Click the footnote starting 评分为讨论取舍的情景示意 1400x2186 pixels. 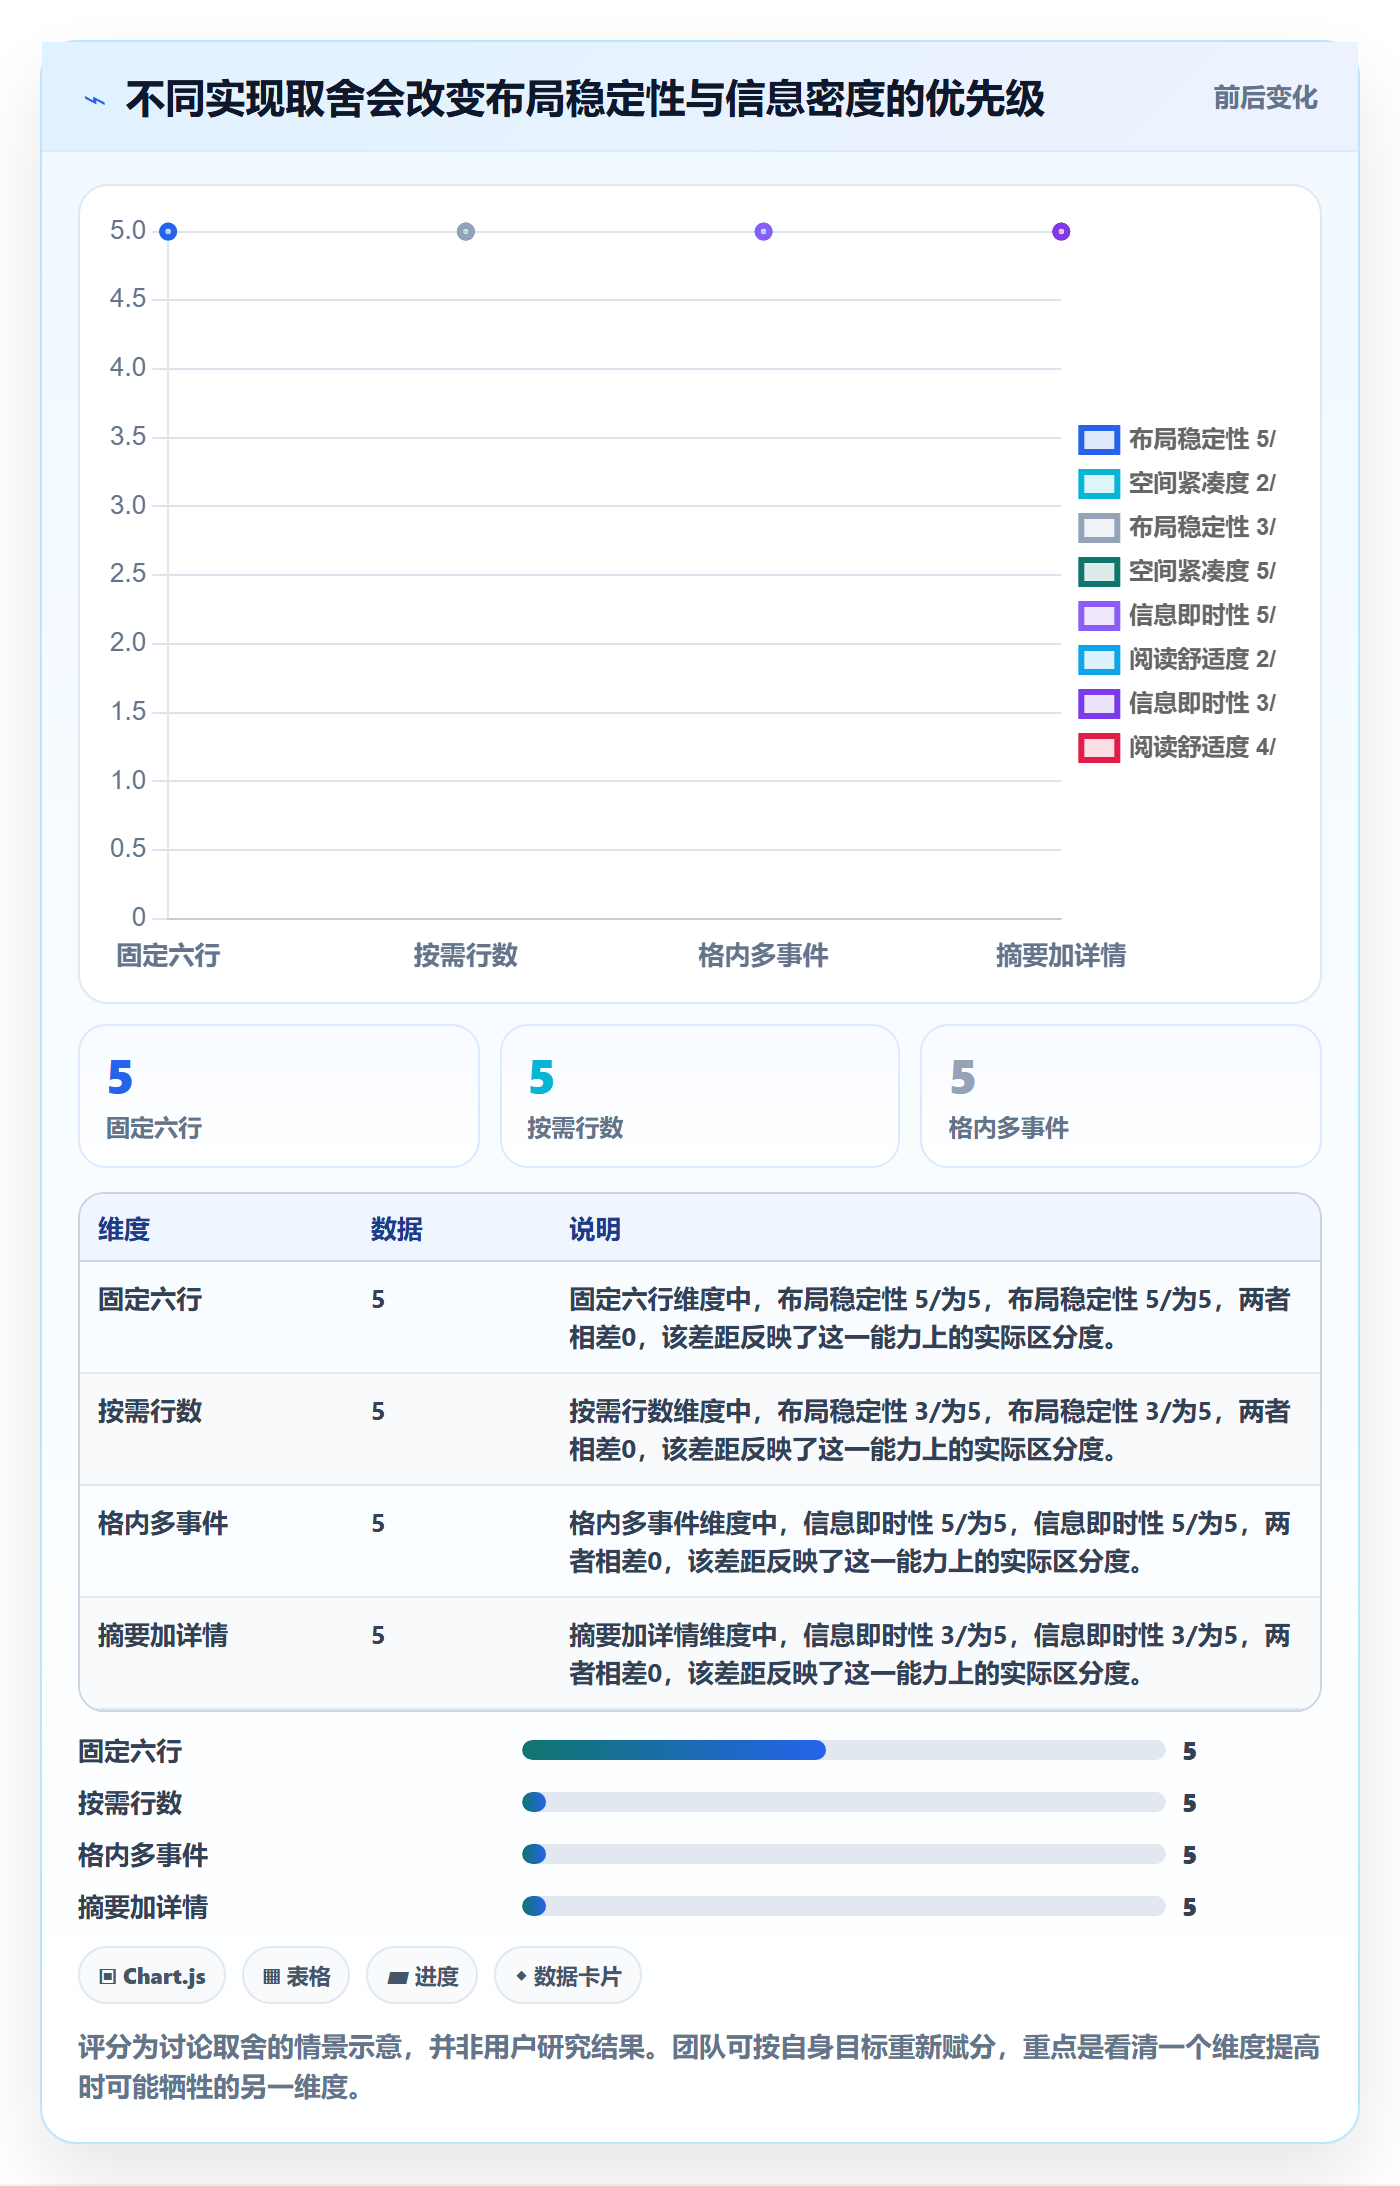pos(699,2067)
